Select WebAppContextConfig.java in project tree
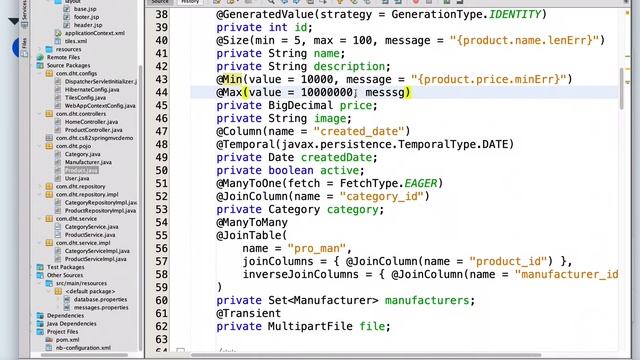Screen dimensions: 640x360 pyautogui.click(x=100, y=106)
